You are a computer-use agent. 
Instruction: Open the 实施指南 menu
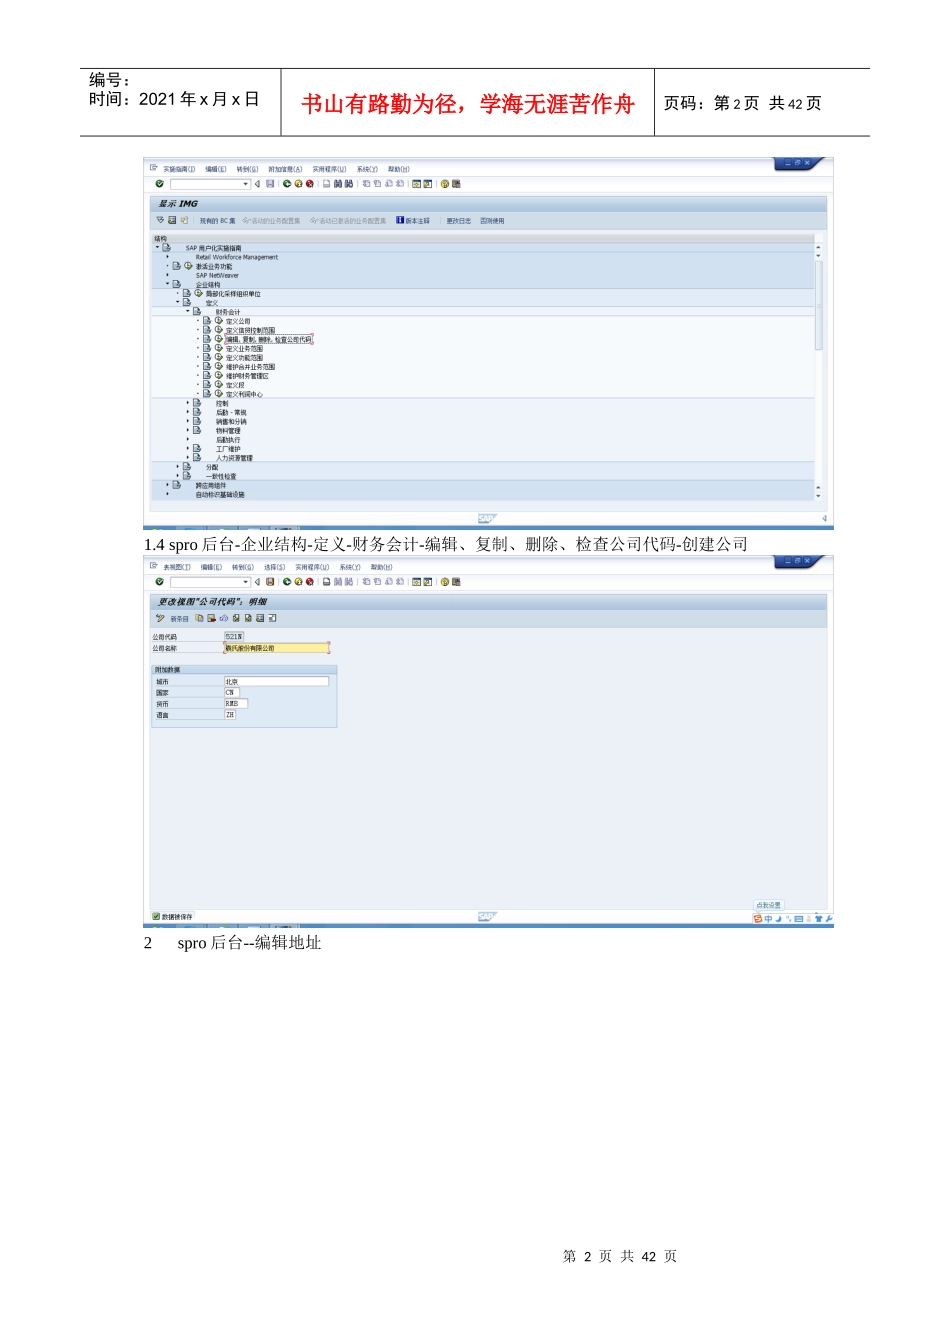[x=179, y=169]
